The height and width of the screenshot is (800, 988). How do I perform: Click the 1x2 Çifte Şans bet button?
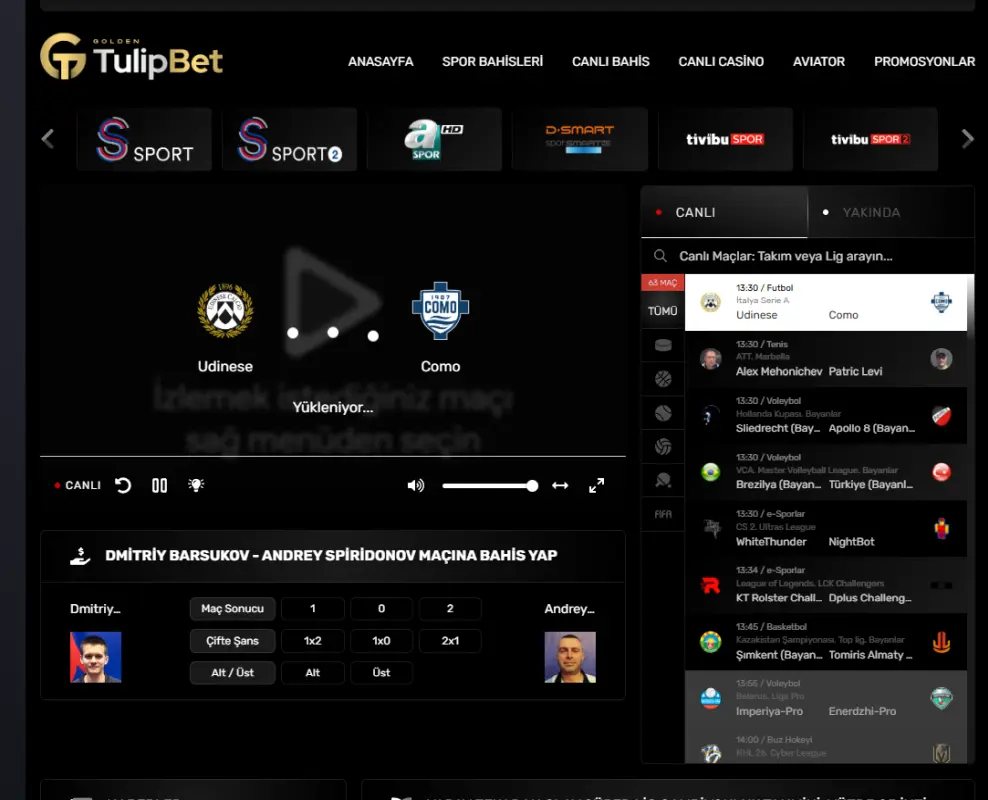coord(312,641)
